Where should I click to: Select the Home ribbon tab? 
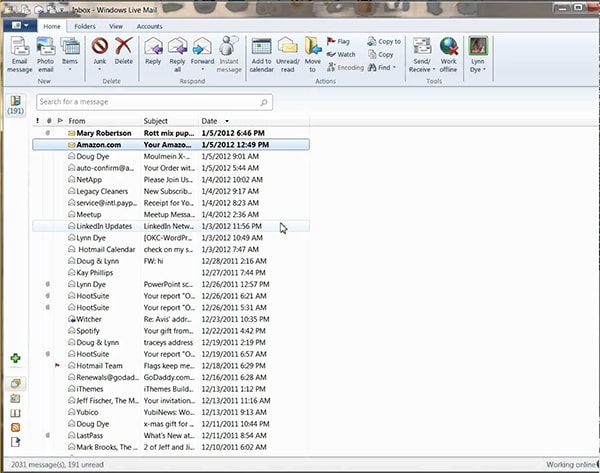coord(52,26)
